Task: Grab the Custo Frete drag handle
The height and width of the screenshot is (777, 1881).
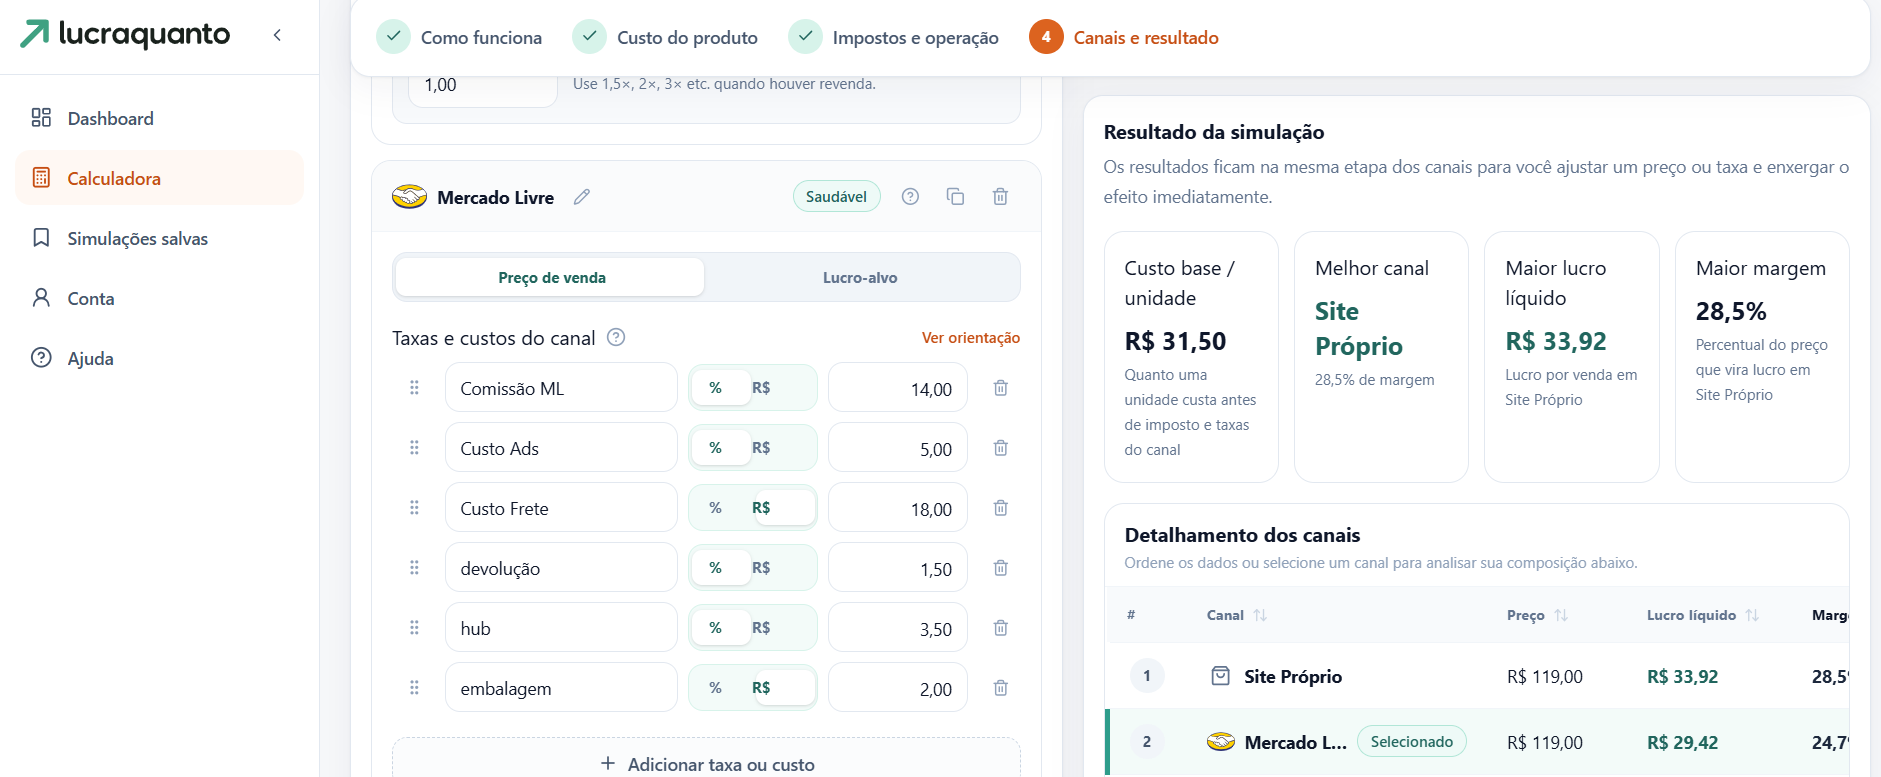Action: pos(414,507)
